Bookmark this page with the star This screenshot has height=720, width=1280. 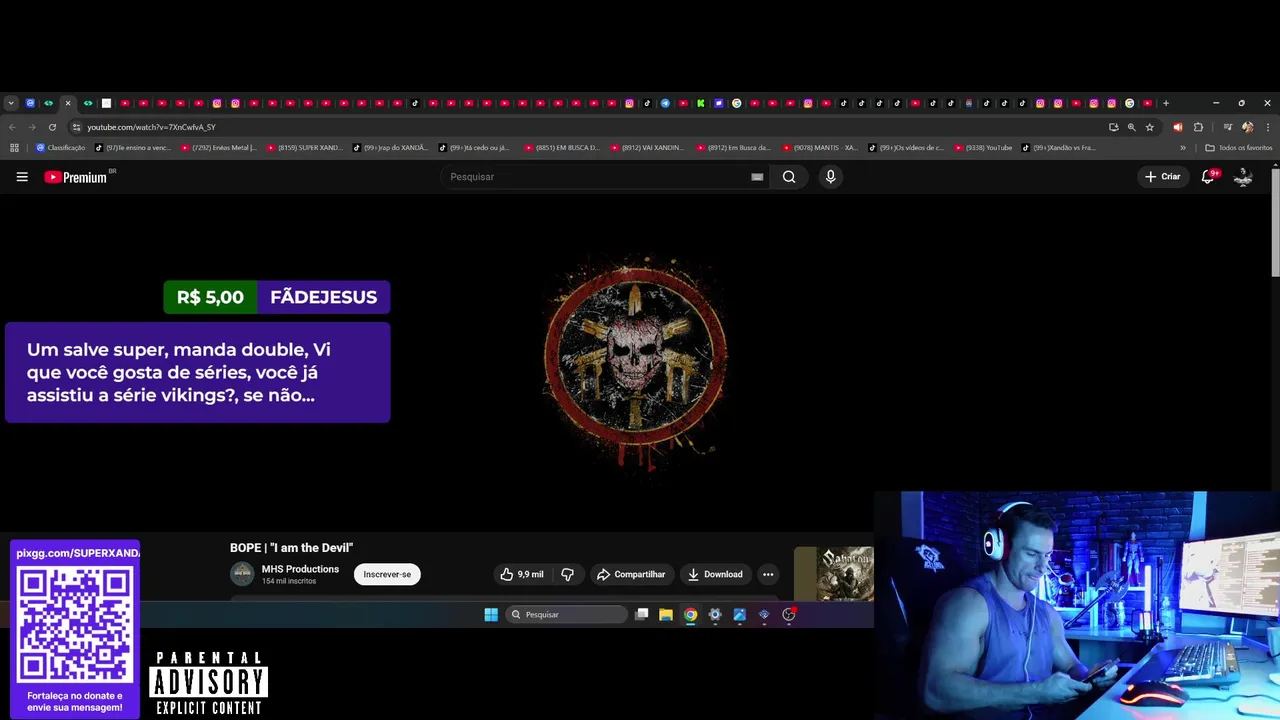pyautogui.click(x=1150, y=127)
